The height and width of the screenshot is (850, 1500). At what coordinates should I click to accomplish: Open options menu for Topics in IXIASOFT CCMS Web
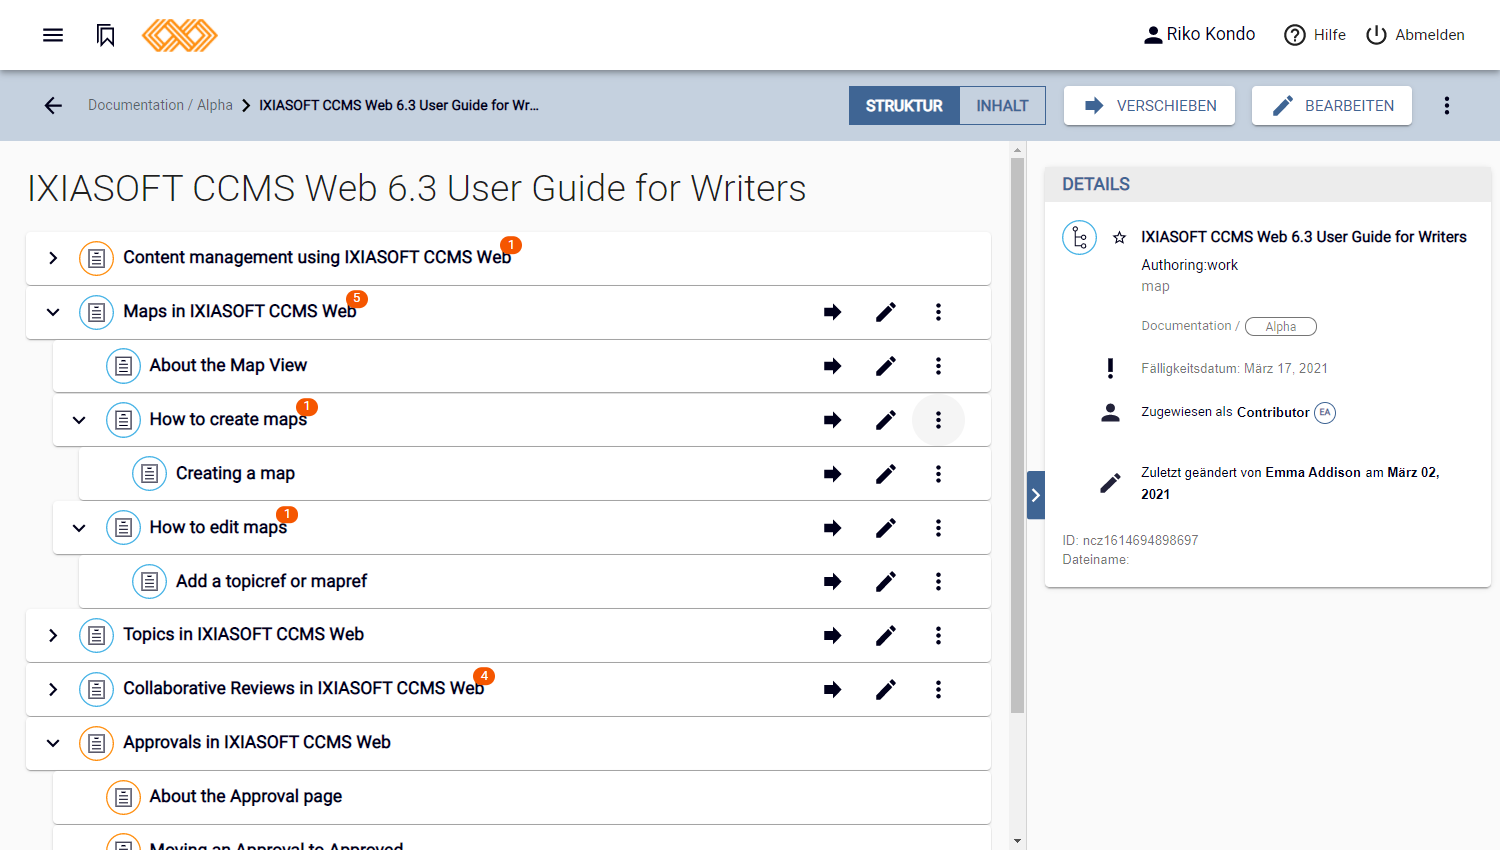click(938, 635)
